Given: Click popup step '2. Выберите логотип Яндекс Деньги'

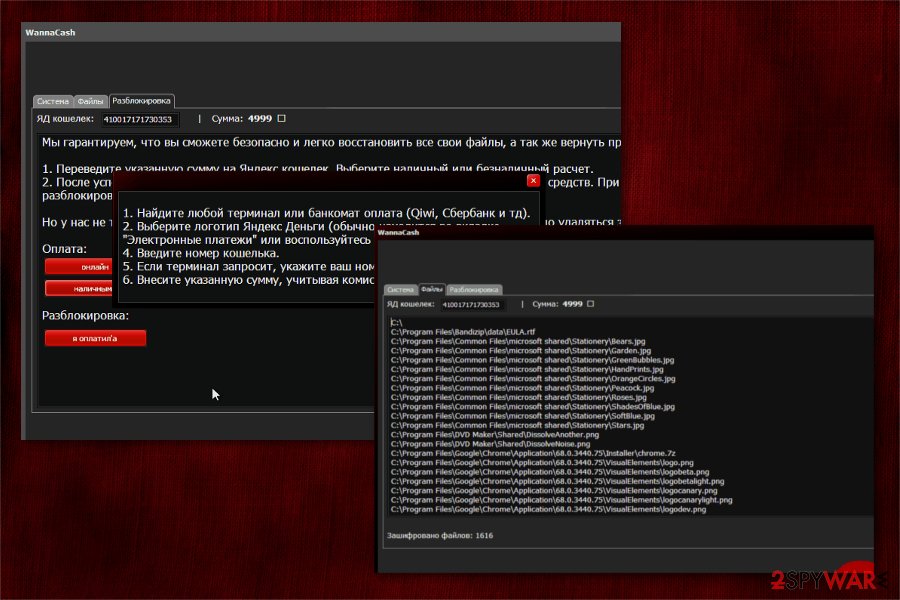Looking at the screenshot, I should point(249,226).
